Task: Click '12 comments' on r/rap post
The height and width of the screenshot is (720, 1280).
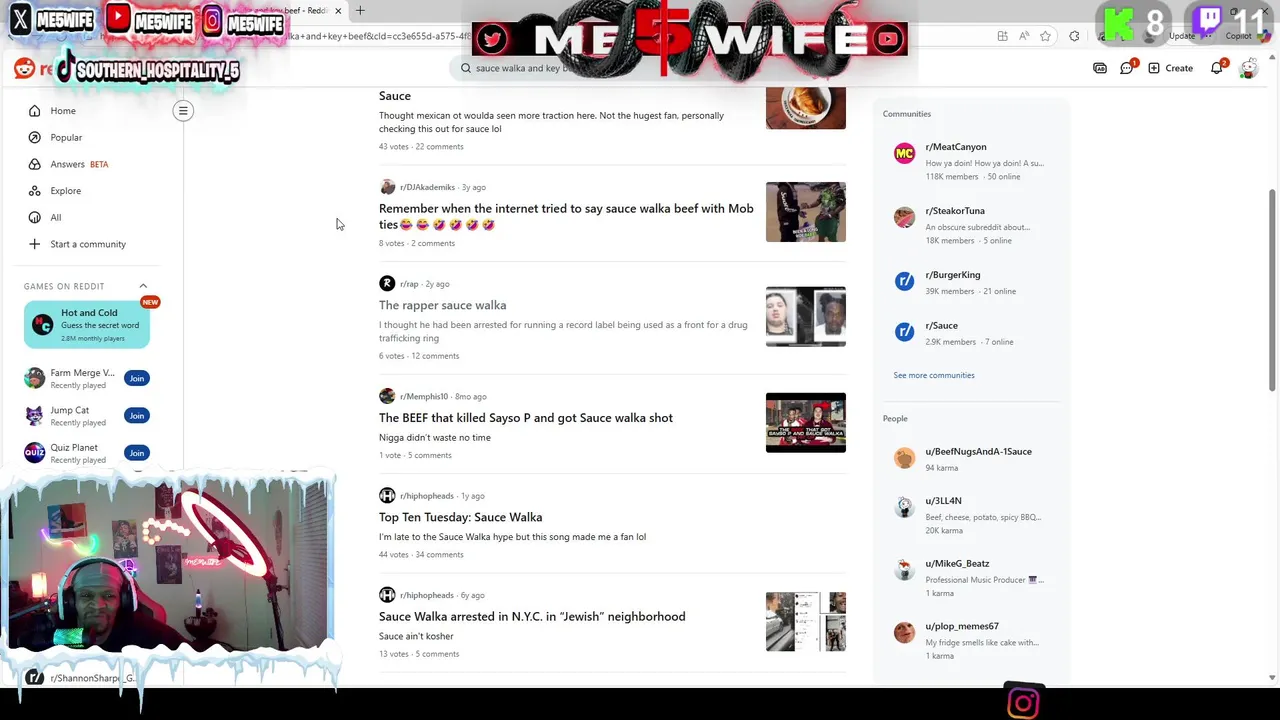Action: pos(435,356)
